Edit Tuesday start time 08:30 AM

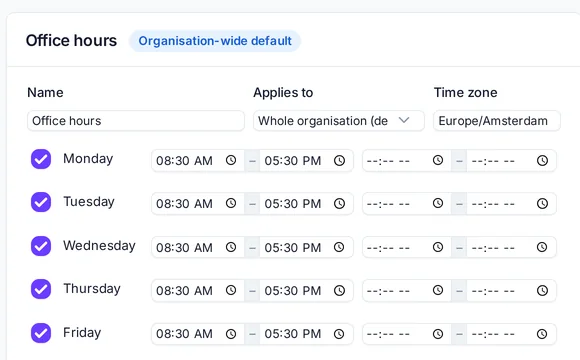coord(198,203)
